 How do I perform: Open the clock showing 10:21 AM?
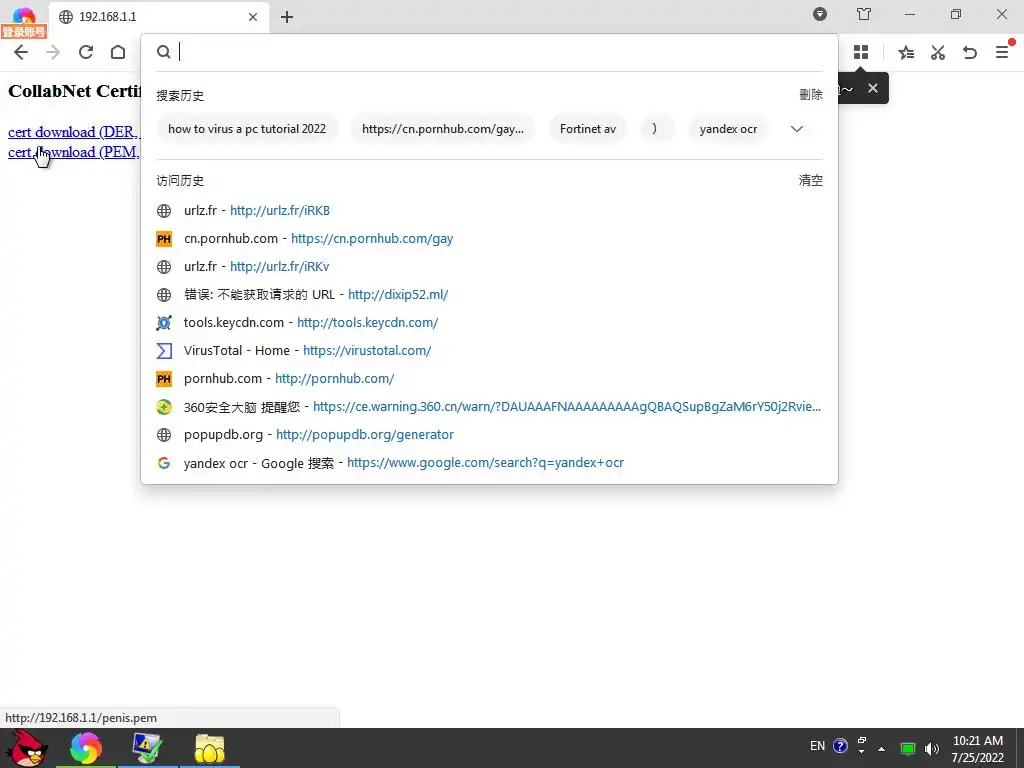tap(978, 749)
